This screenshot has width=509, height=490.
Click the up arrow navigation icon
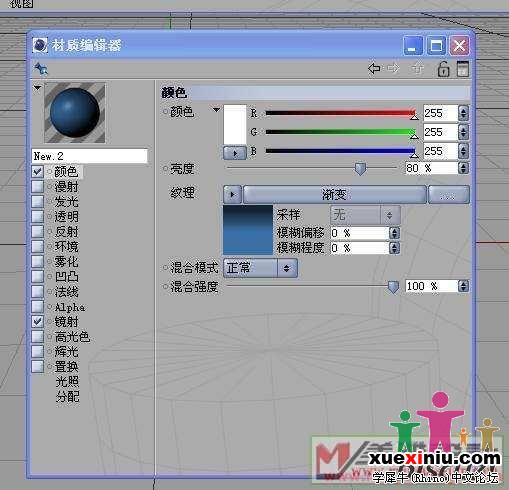[x=417, y=69]
